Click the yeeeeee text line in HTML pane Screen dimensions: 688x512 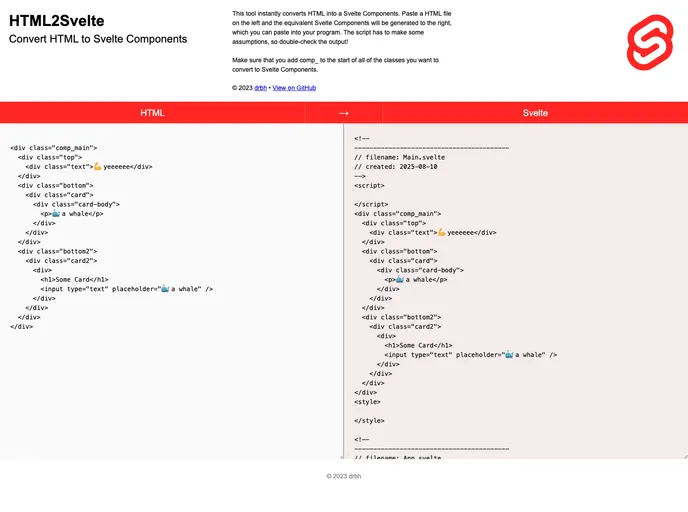click(x=89, y=167)
